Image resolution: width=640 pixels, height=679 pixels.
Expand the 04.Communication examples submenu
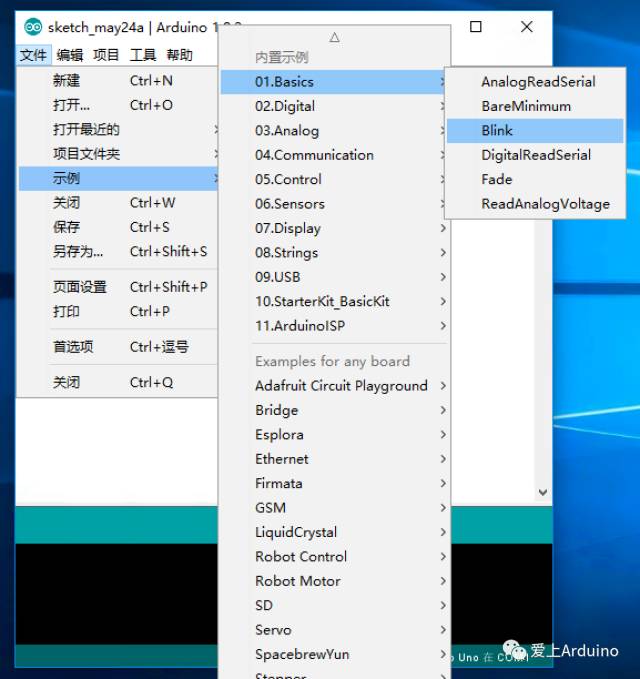point(334,155)
